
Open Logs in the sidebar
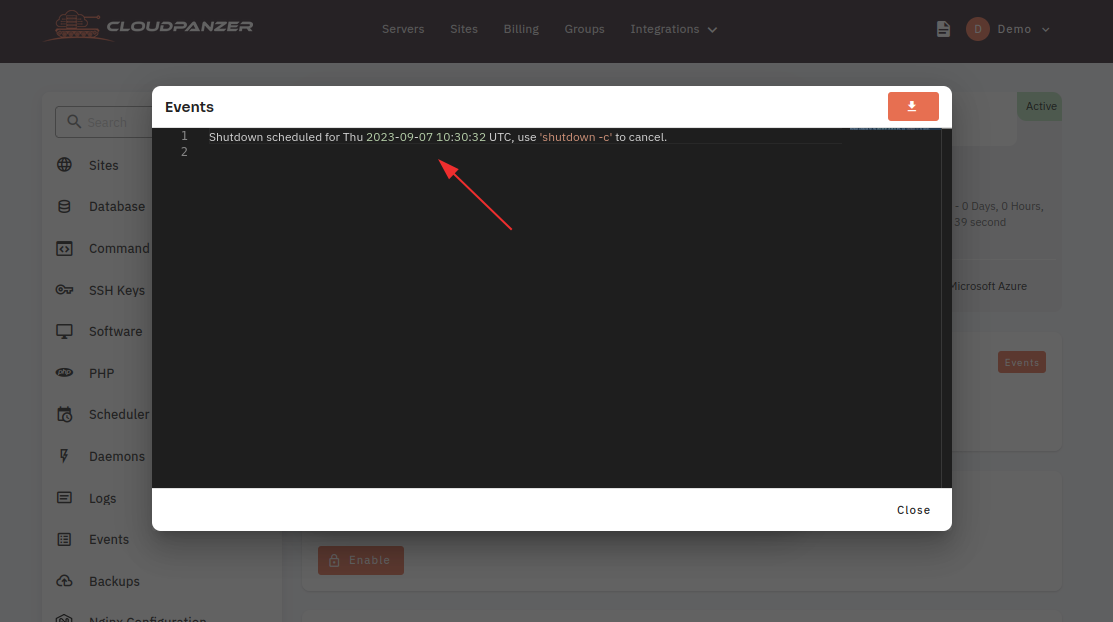coord(102,498)
